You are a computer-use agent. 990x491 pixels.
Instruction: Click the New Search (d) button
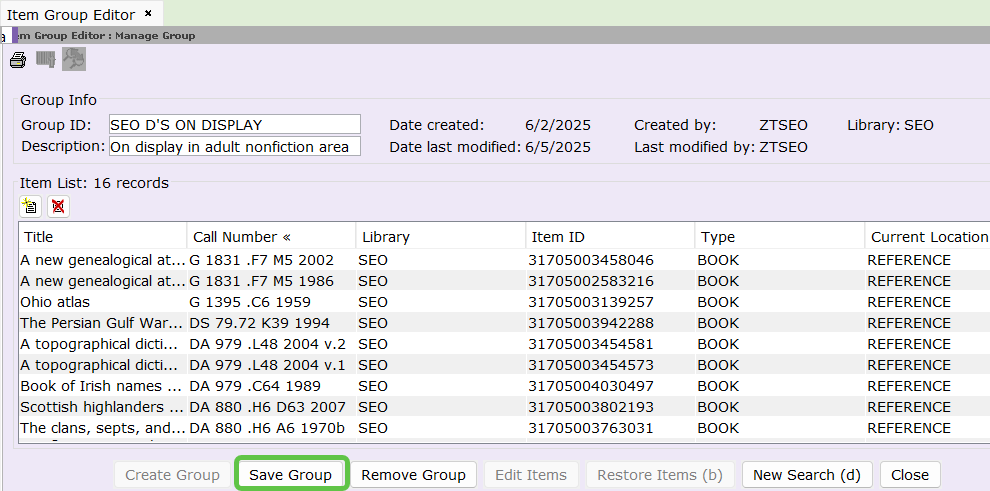(x=807, y=475)
